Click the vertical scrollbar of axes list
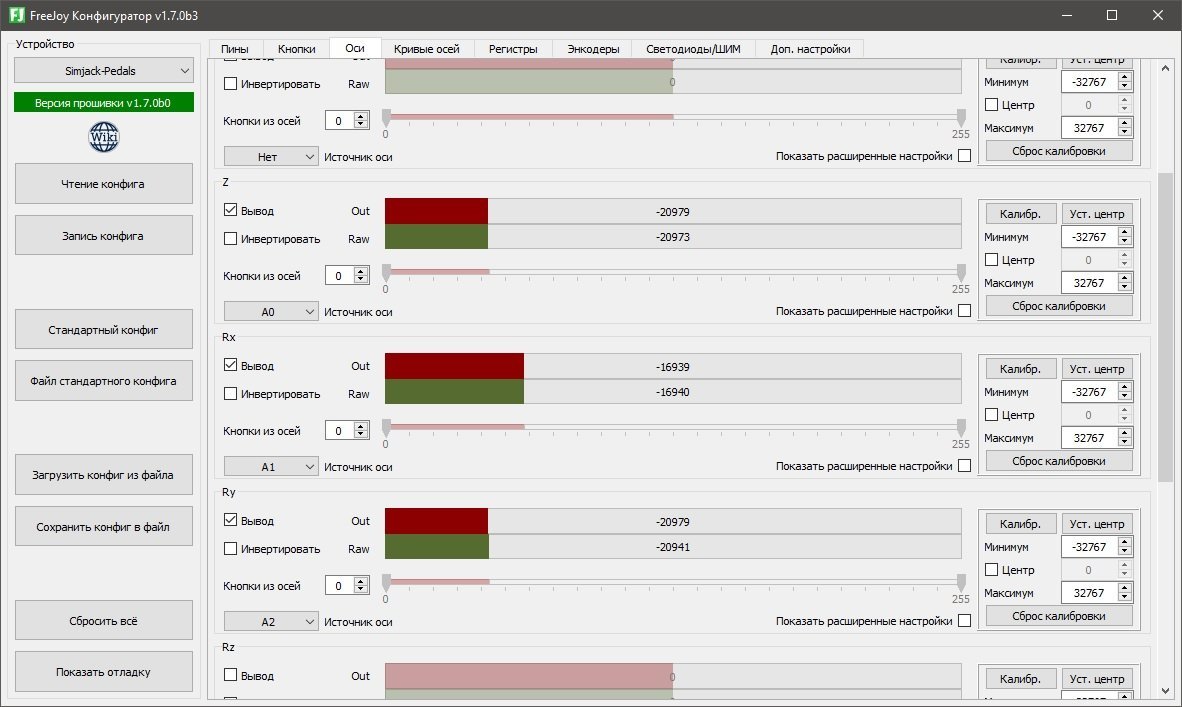The height and width of the screenshot is (707, 1182). [1164, 330]
